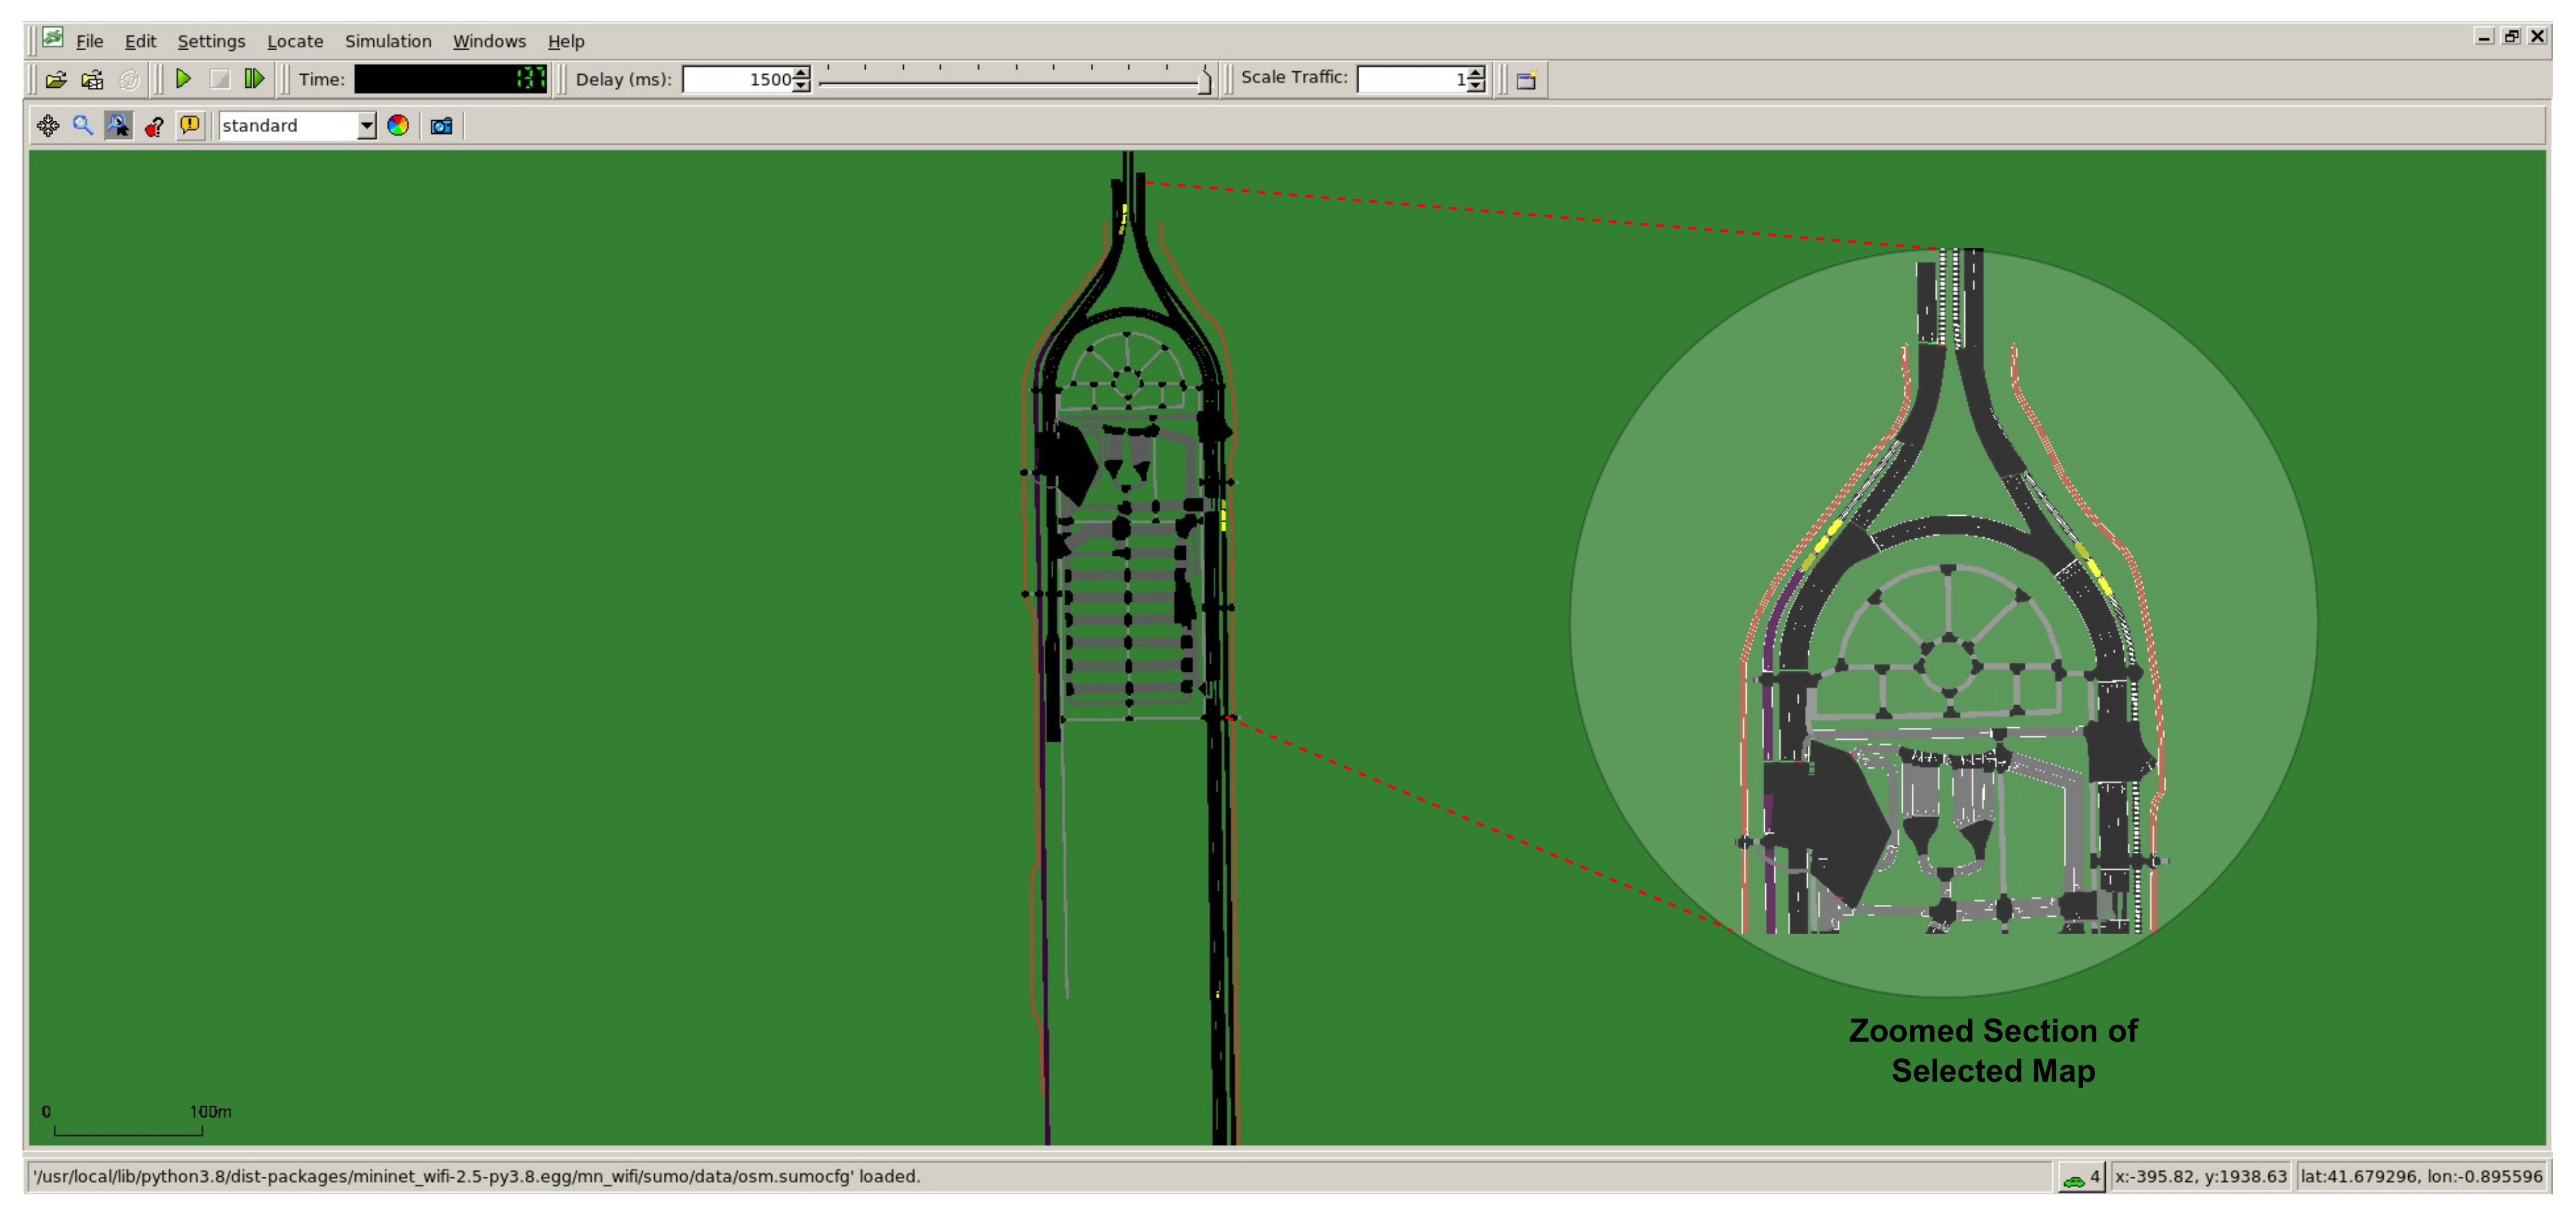
Task: Decrease Scale Traffic with down arrow
Action: point(1476,86)
